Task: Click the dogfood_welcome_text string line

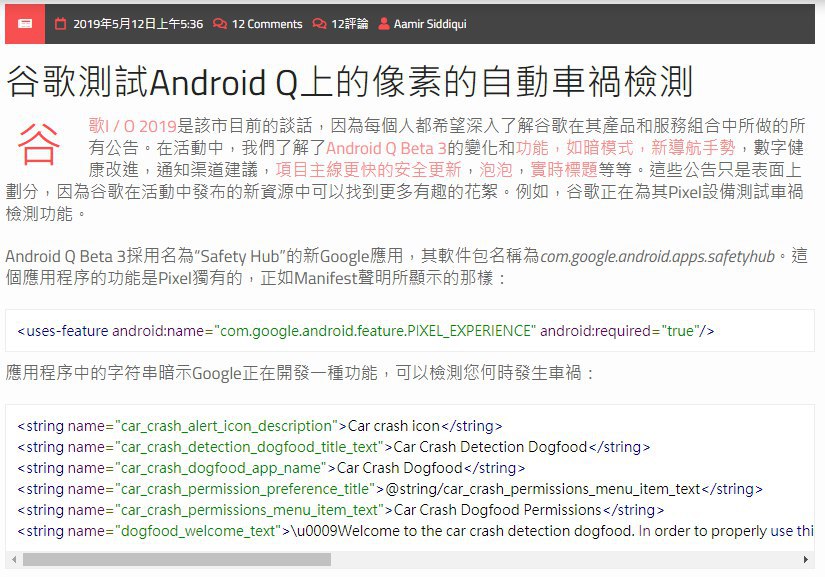Action: (x=416, y=531)
